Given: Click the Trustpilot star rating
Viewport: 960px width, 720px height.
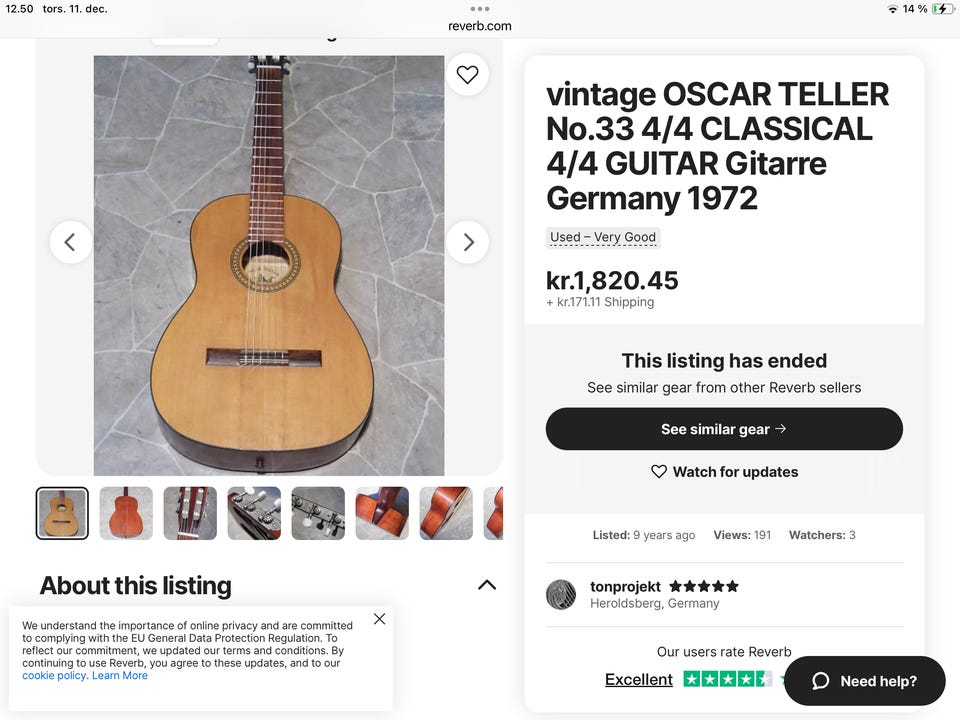Looking at the screenshot, I should click(727, 679).
